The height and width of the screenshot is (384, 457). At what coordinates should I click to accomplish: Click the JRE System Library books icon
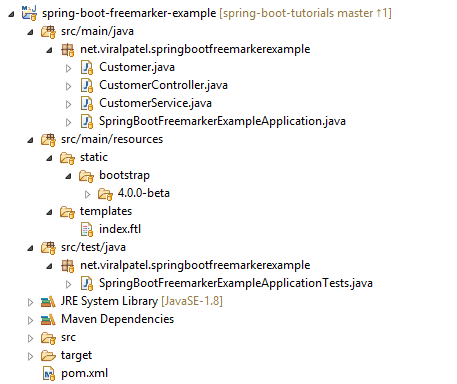click(x=48, y=302)
